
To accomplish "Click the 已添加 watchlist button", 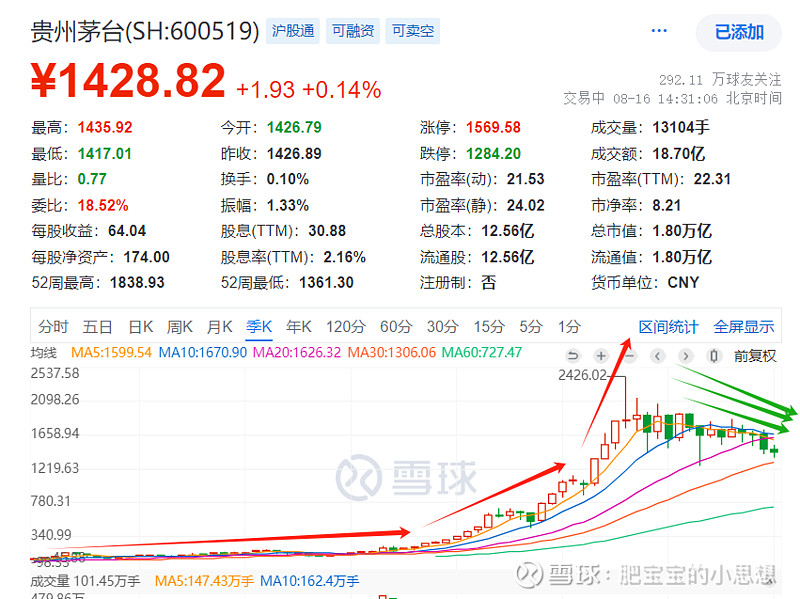I will coord(739,33).
